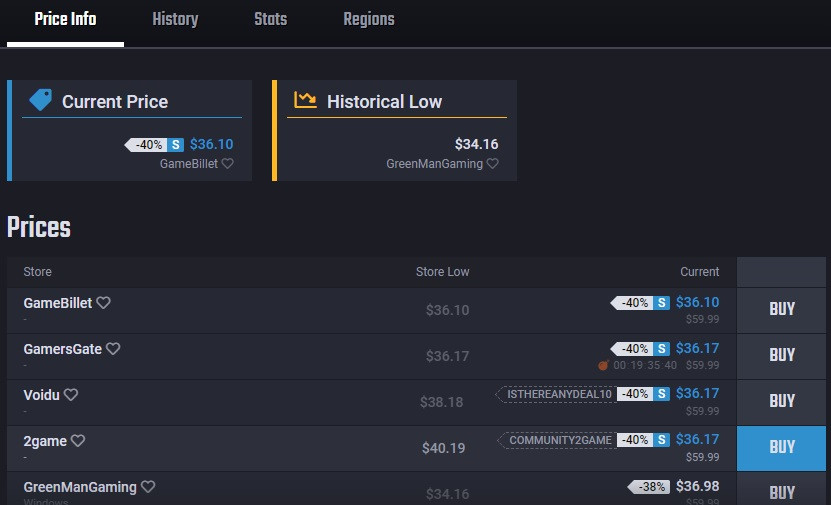Click -40% badge in 2game row
This screenshot has height=505, width=831.
tap(635, 440)
